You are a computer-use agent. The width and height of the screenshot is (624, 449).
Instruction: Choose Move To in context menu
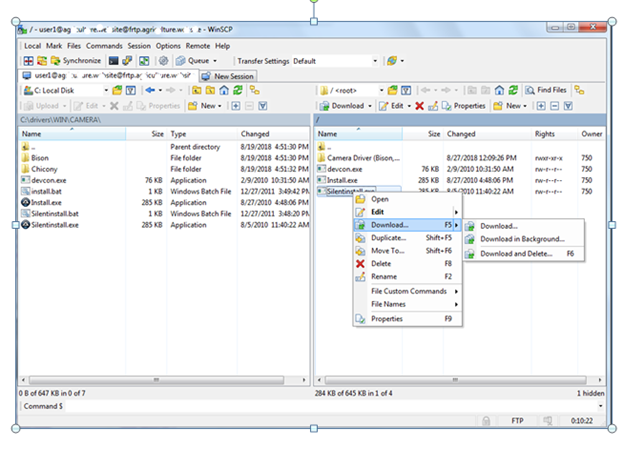point(408,251)
